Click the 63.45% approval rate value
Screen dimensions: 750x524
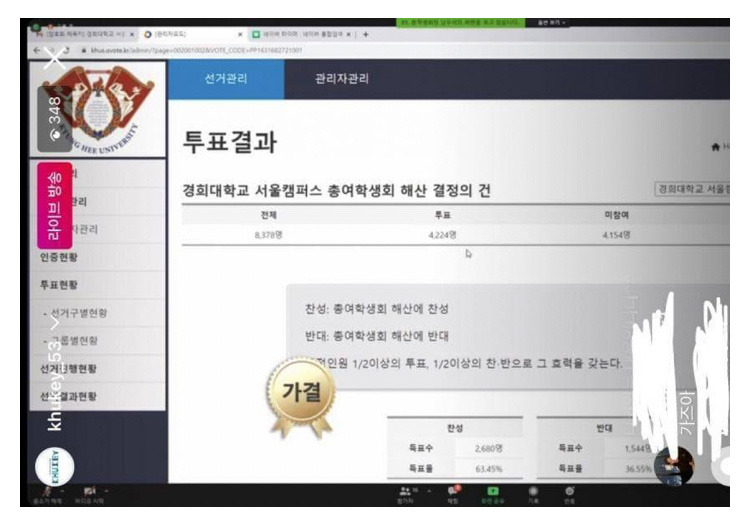click(x=488, y=469)
